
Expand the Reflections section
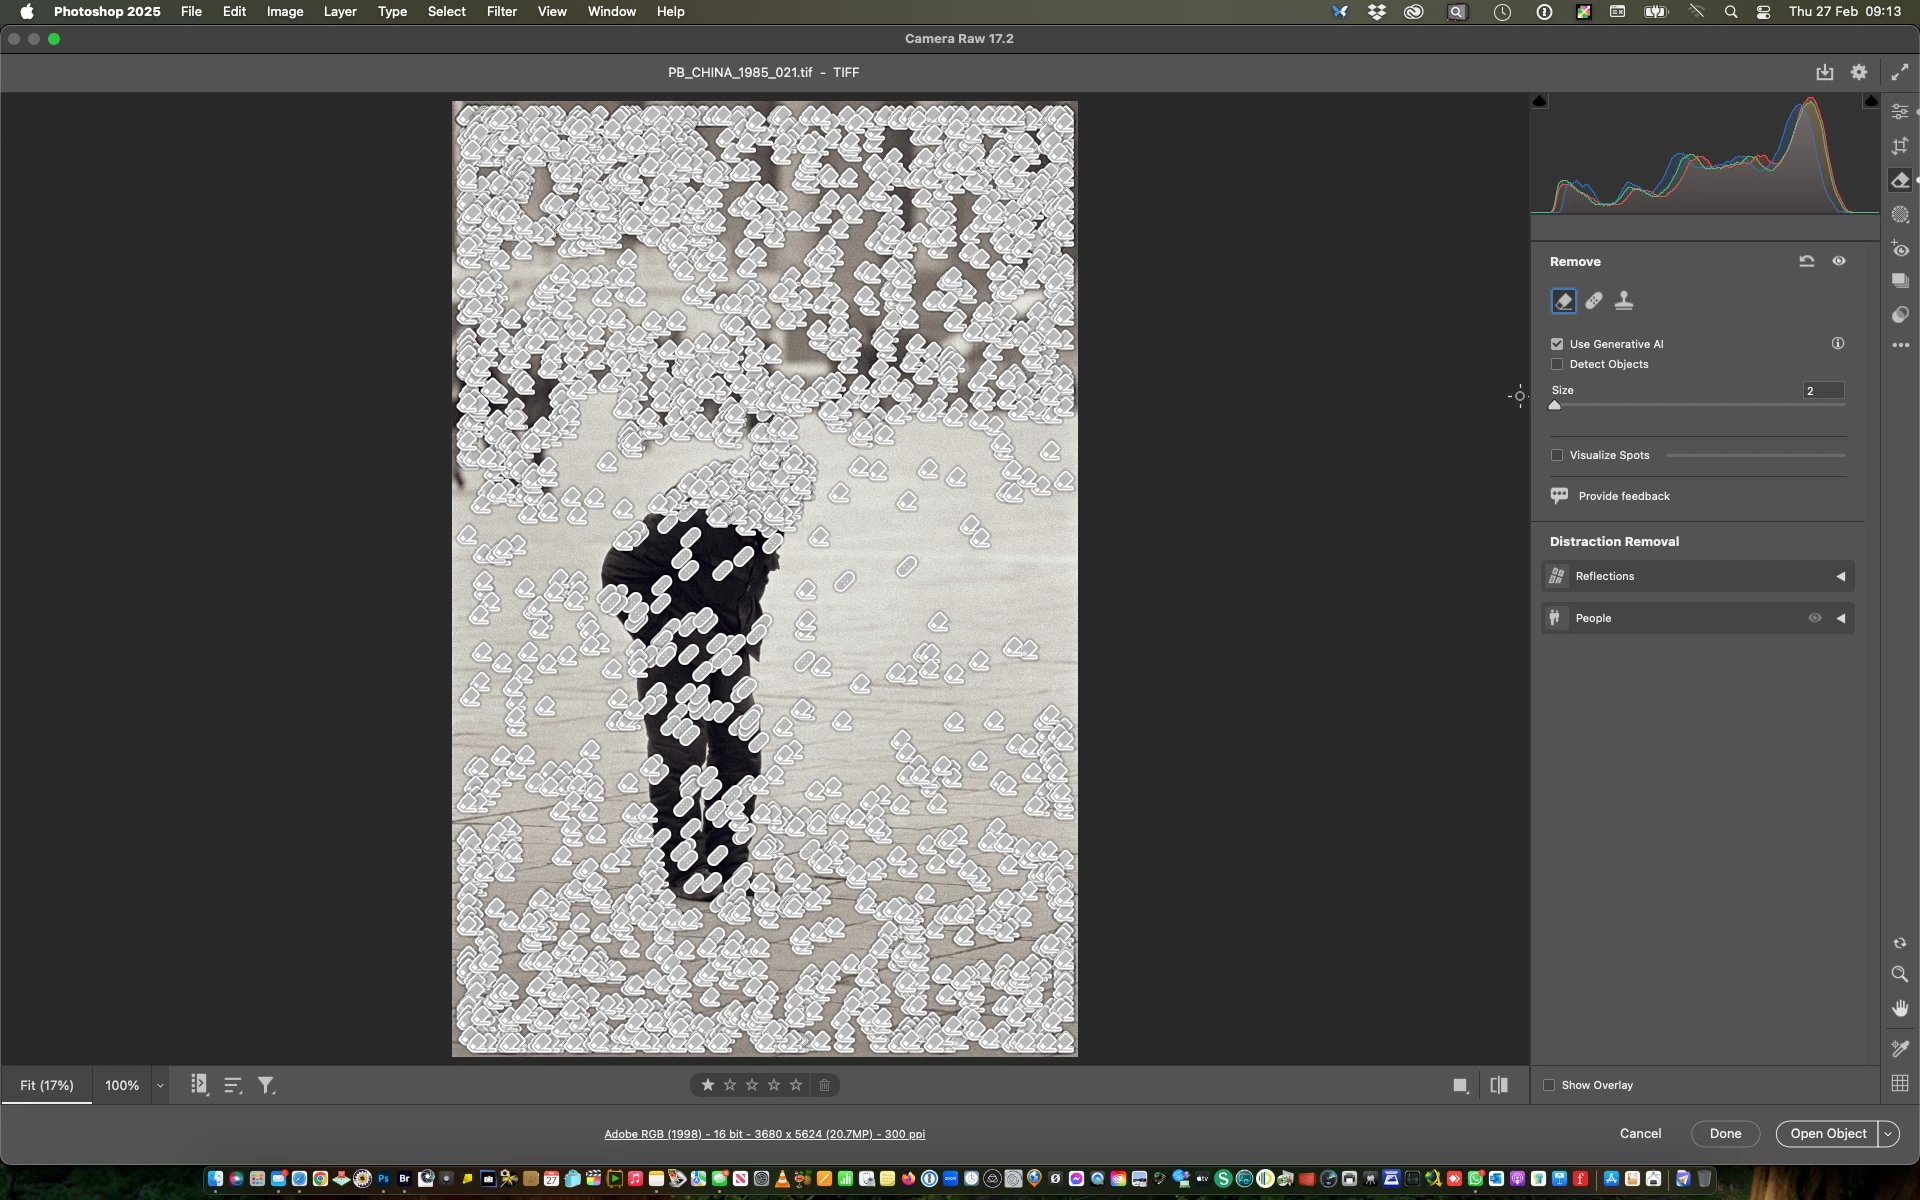[1840, 576]
